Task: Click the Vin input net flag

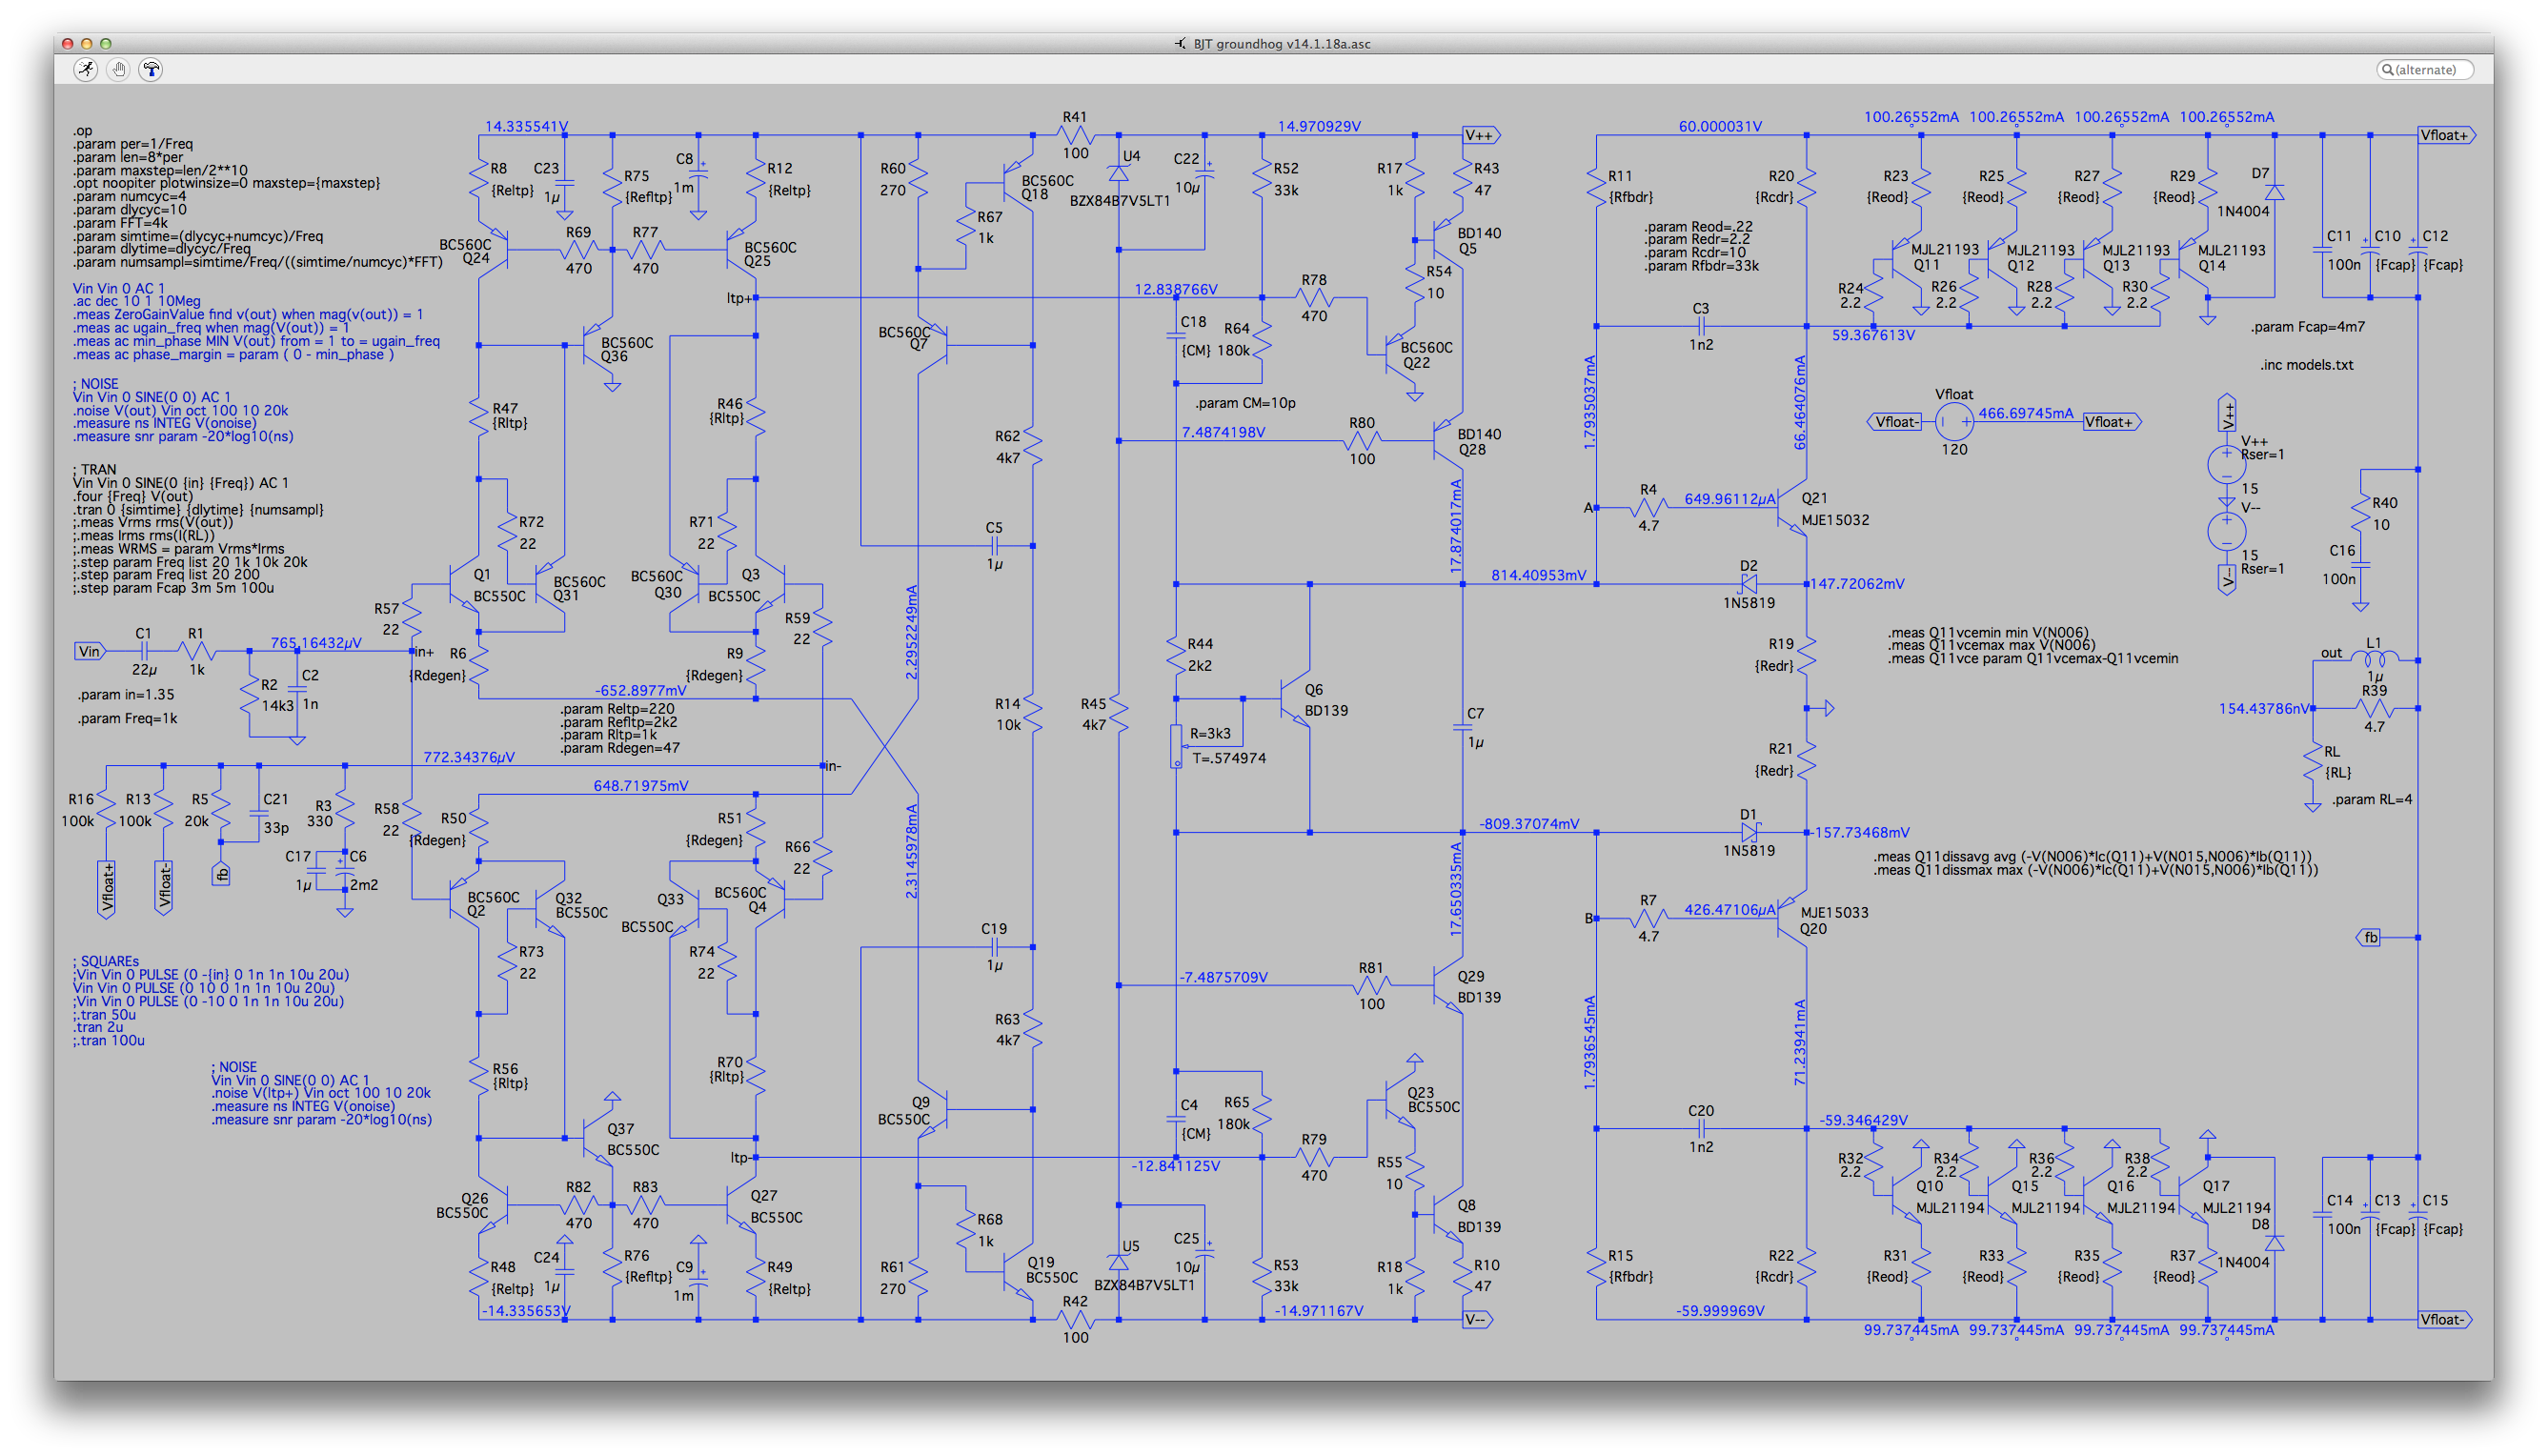Action: tap(89, 651)
